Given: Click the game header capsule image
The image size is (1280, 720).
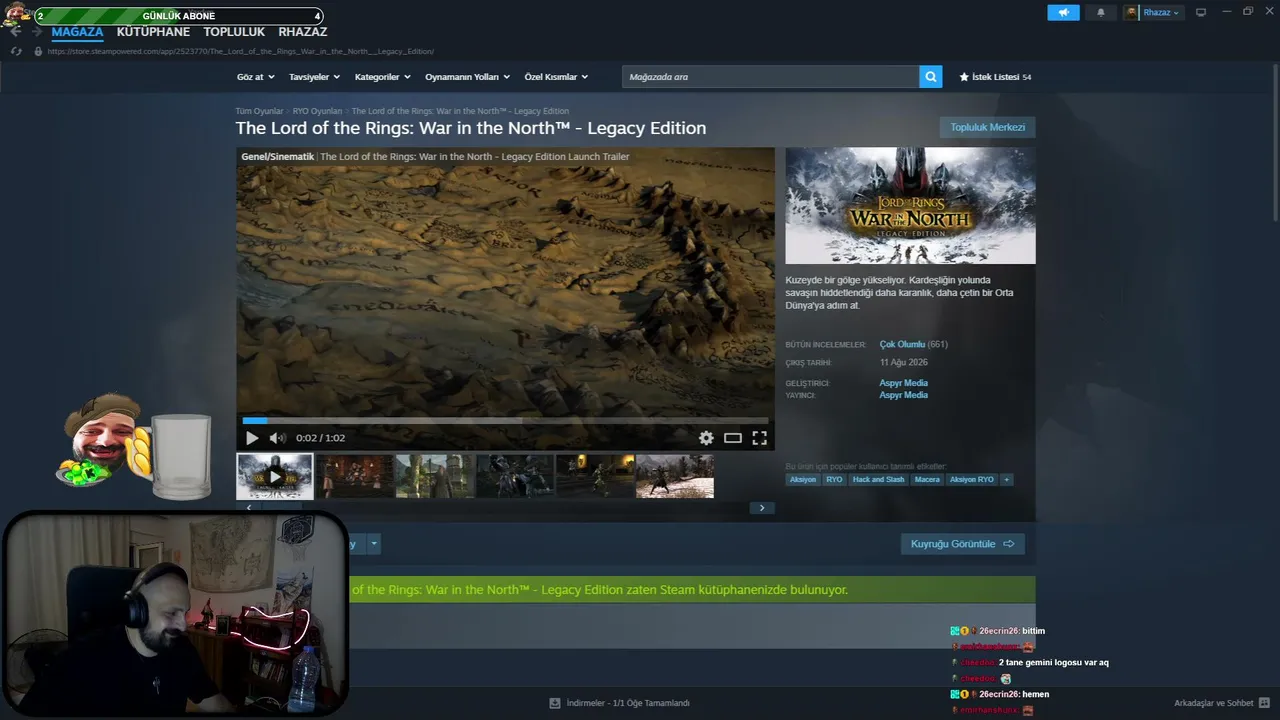Looking at the screenshot, I should (x=910, y=206).
